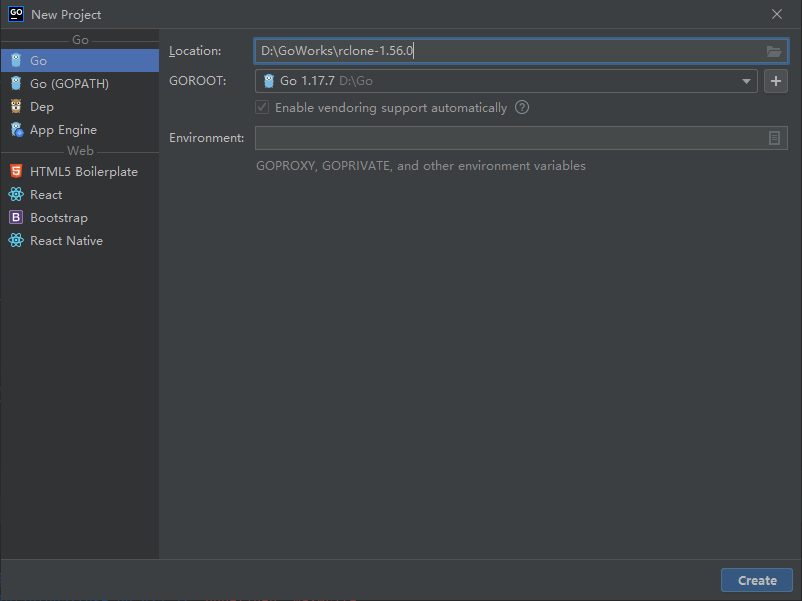Viewport: 802px width, 601px height.
Task: Click the Go (GOPATH) gopher icon
Action: pyautogui.click(x=16, y=83)
